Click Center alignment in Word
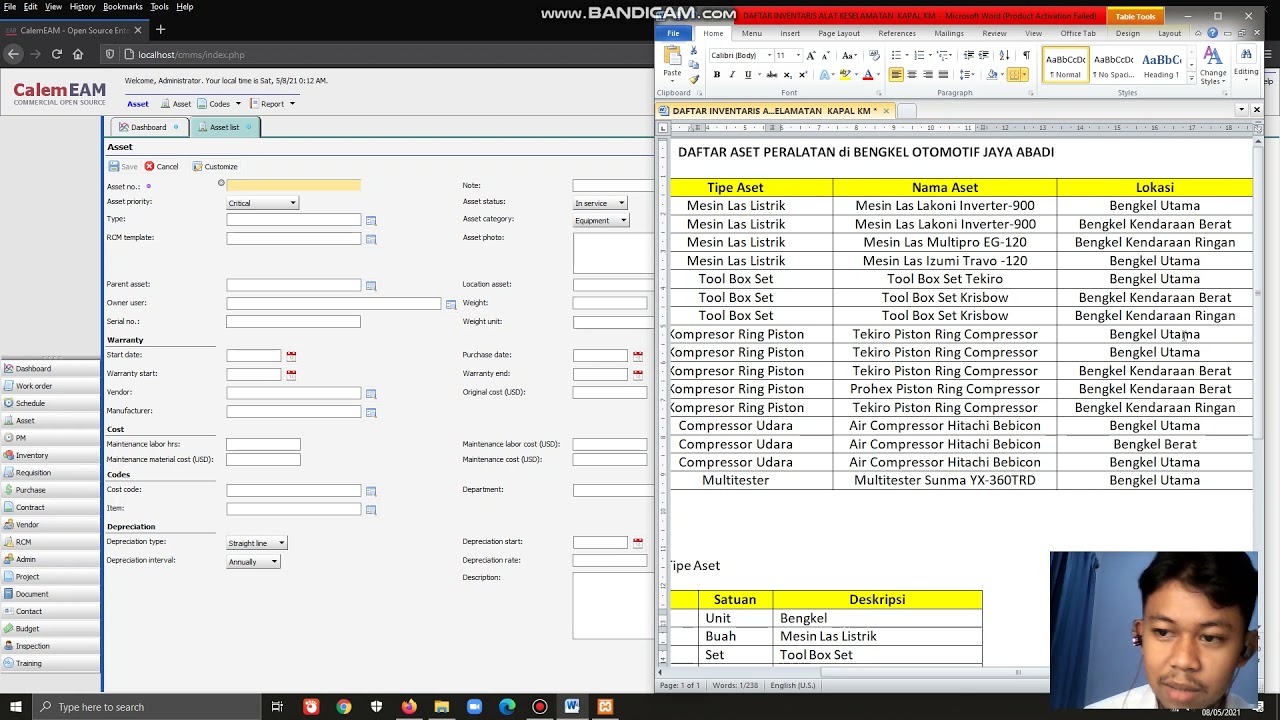Viewport: 1280px width, 720px height. 912,75
